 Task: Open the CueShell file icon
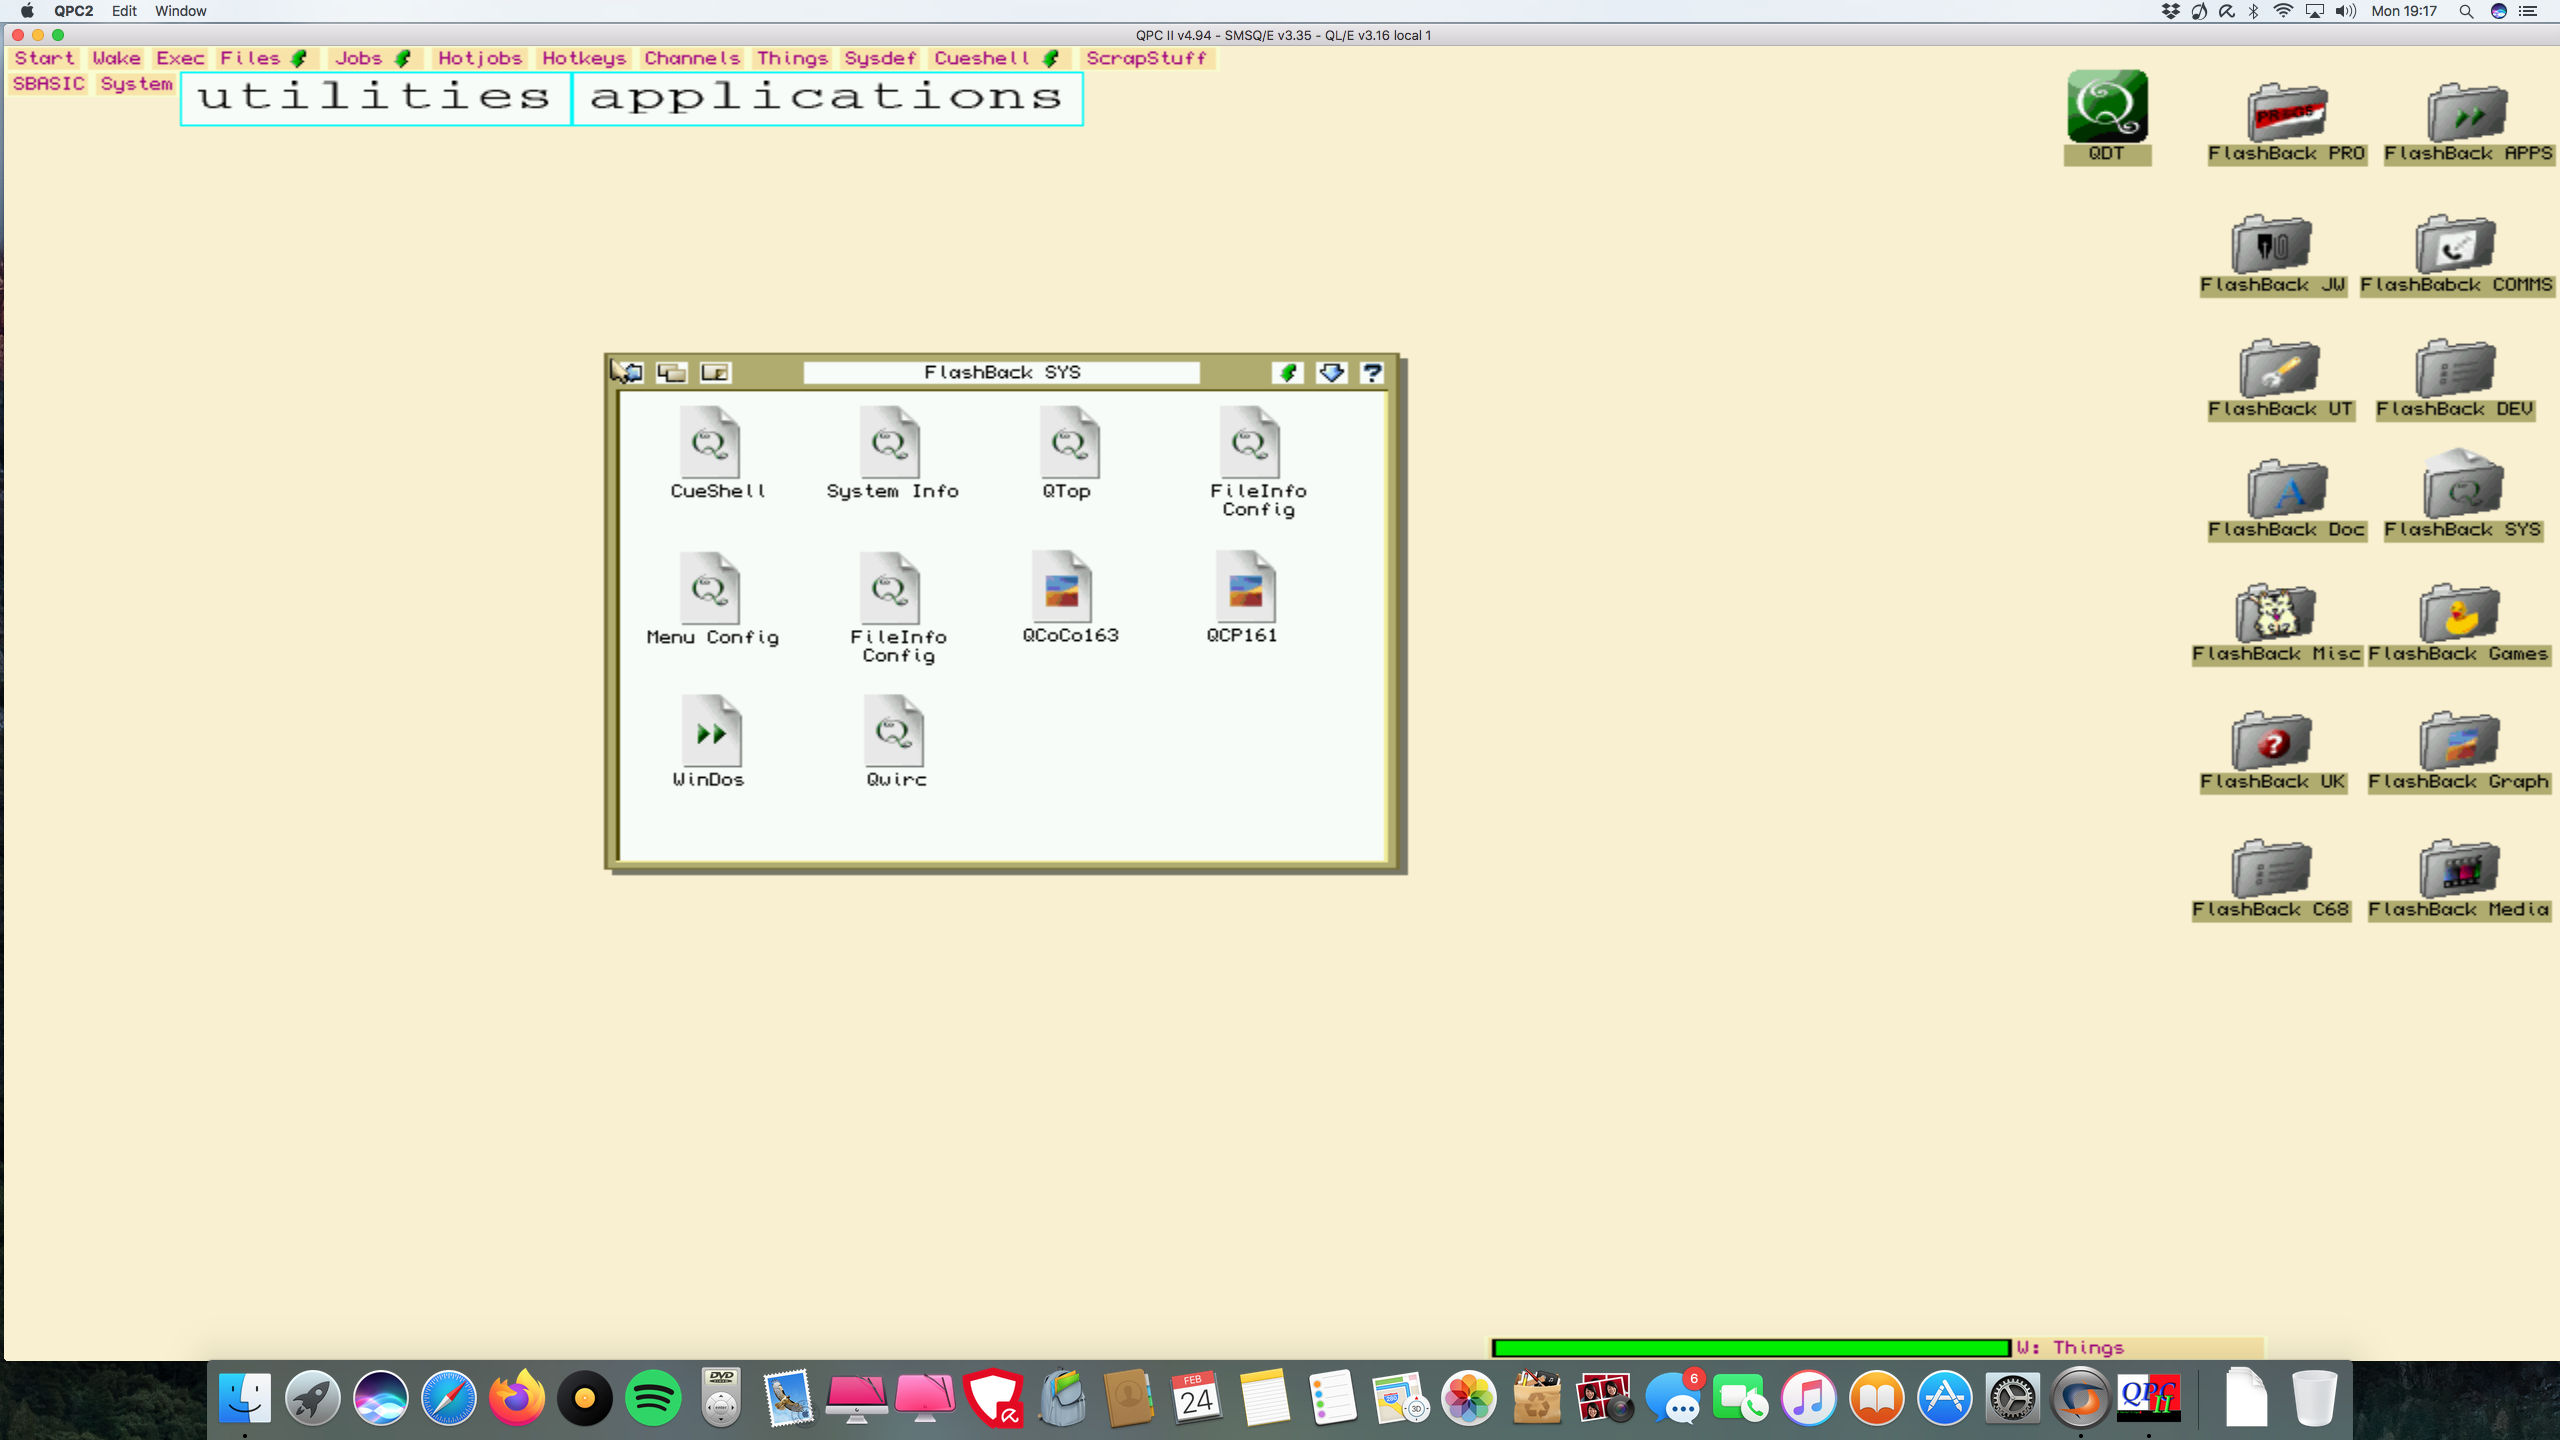tap(711, 443)
